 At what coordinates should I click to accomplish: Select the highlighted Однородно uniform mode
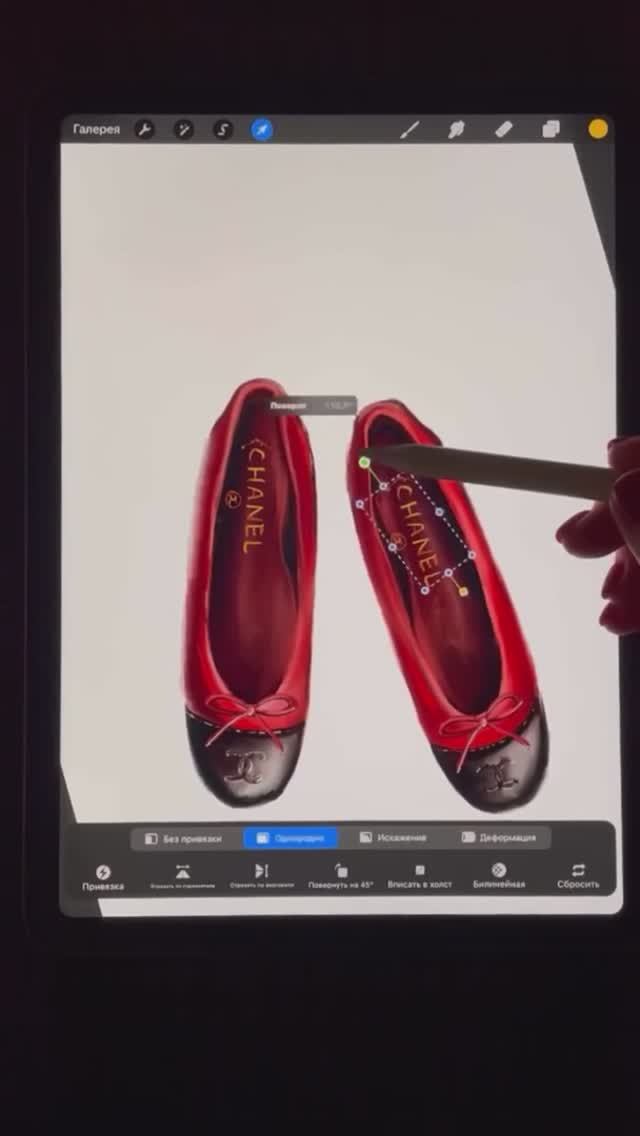coord(291,838)
